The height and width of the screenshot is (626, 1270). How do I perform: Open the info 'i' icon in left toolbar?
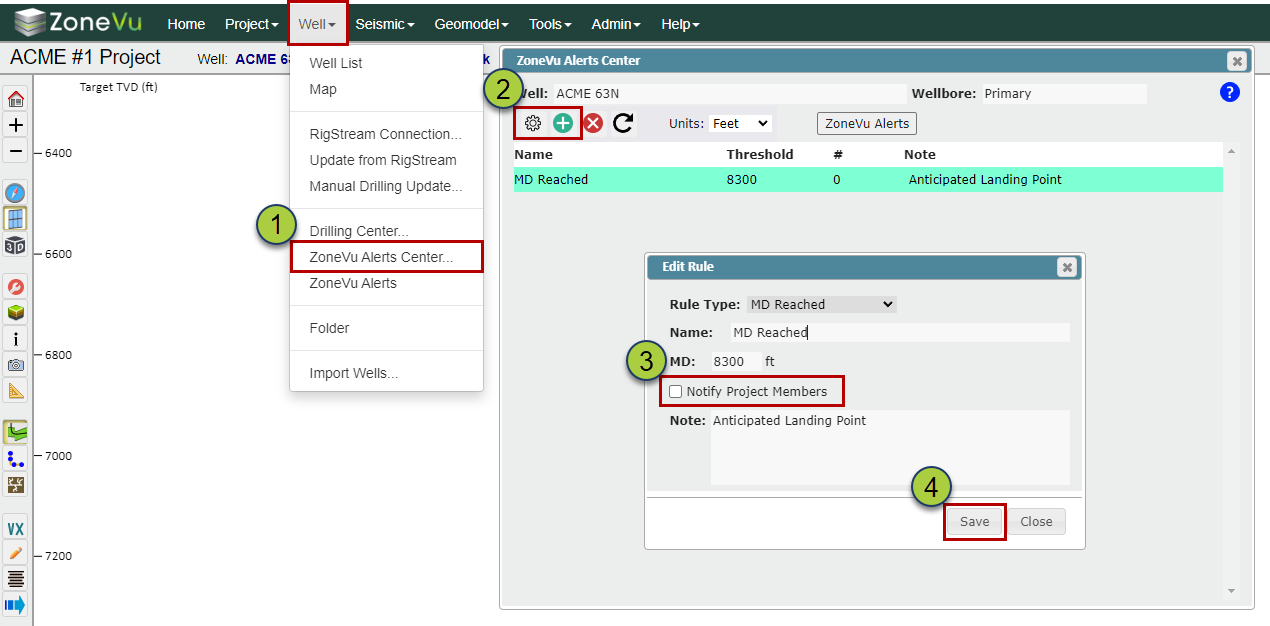[16, 339]
